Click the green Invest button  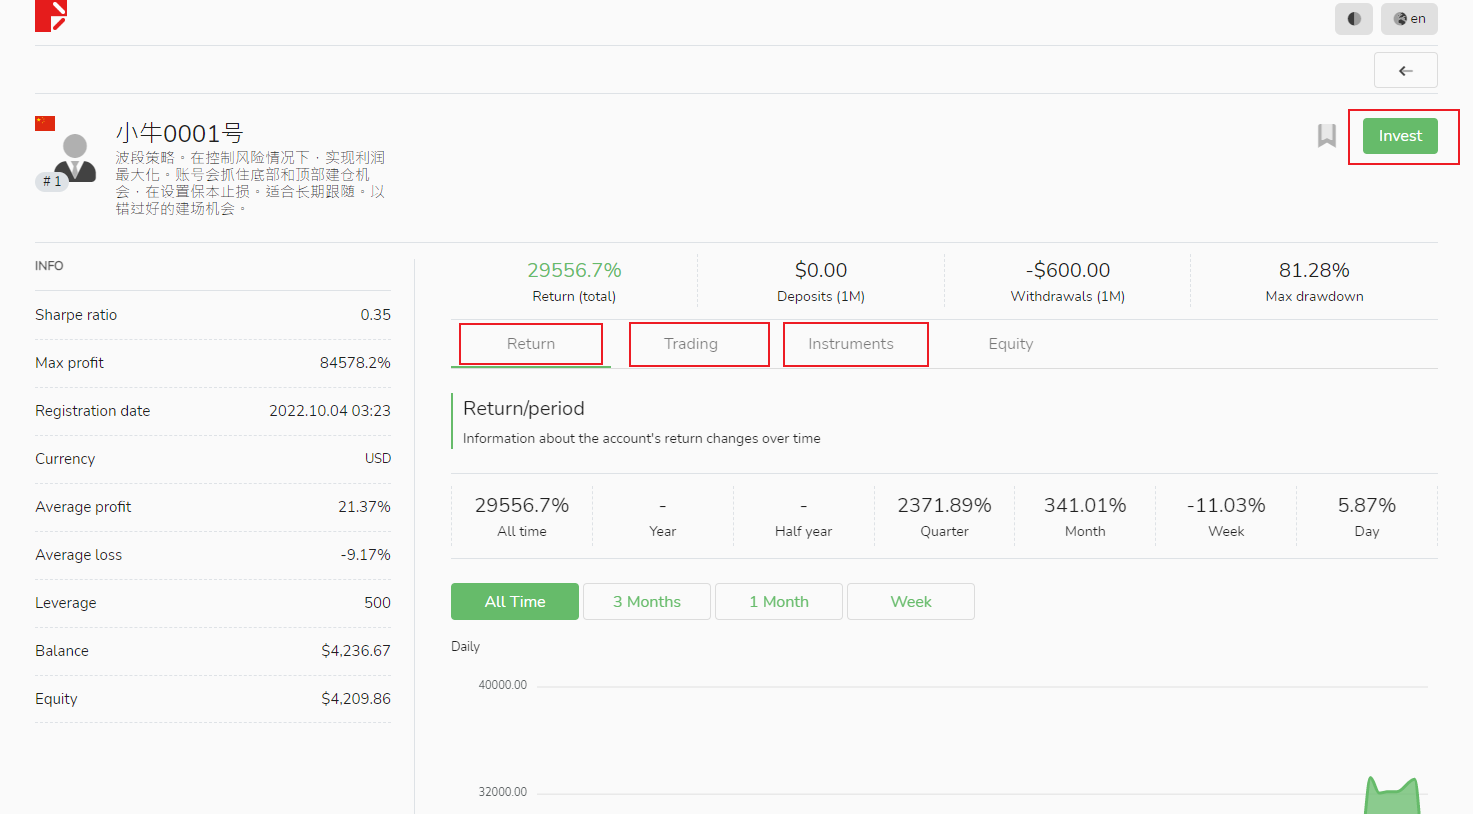1399,136
